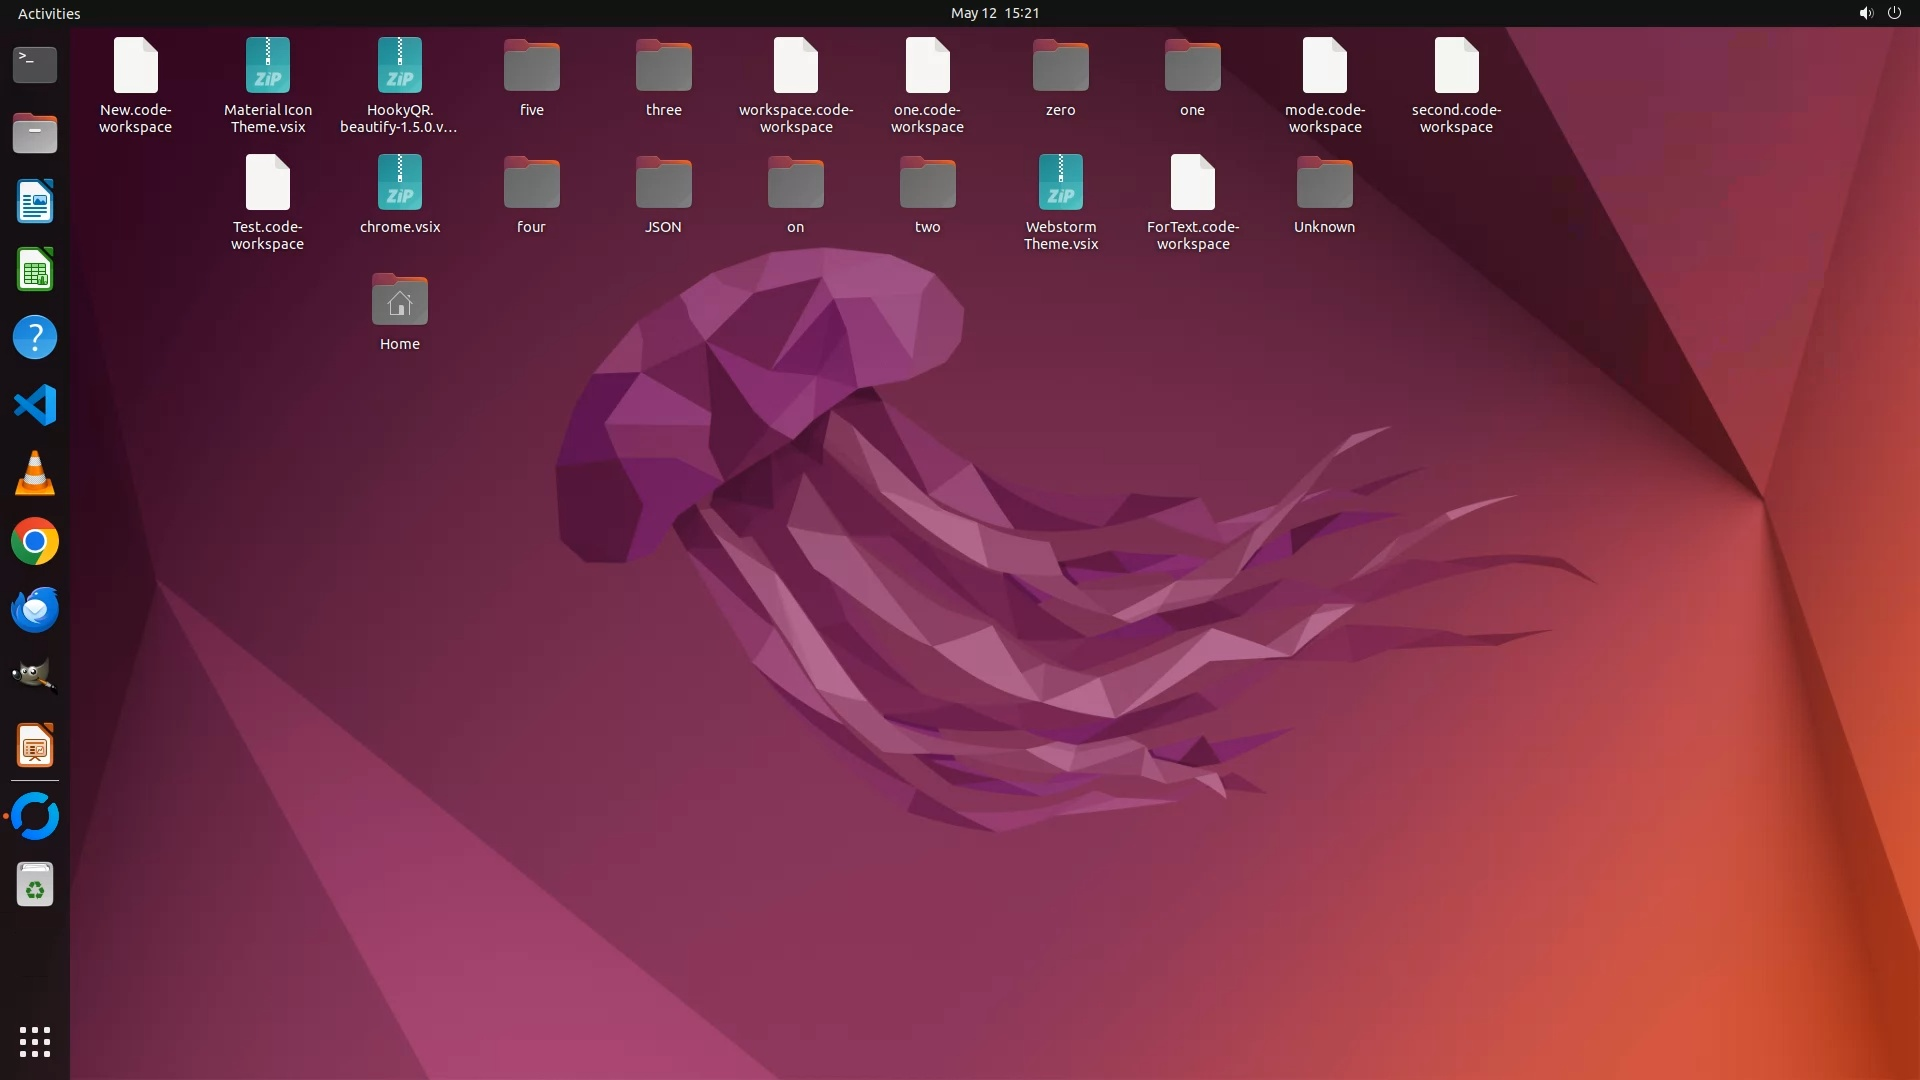Open VLC media player in dock
The height and width of the screenshot is (1080, 1920).
point(35,473)
